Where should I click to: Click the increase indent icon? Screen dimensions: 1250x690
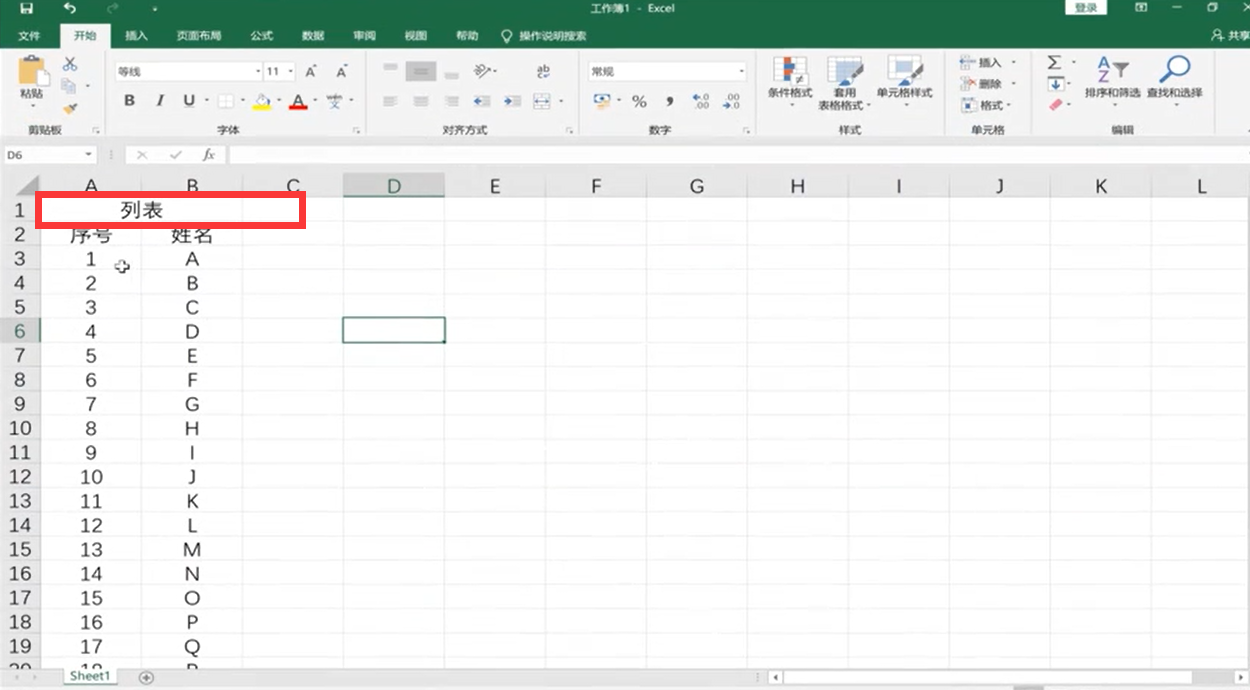[512, 101]
